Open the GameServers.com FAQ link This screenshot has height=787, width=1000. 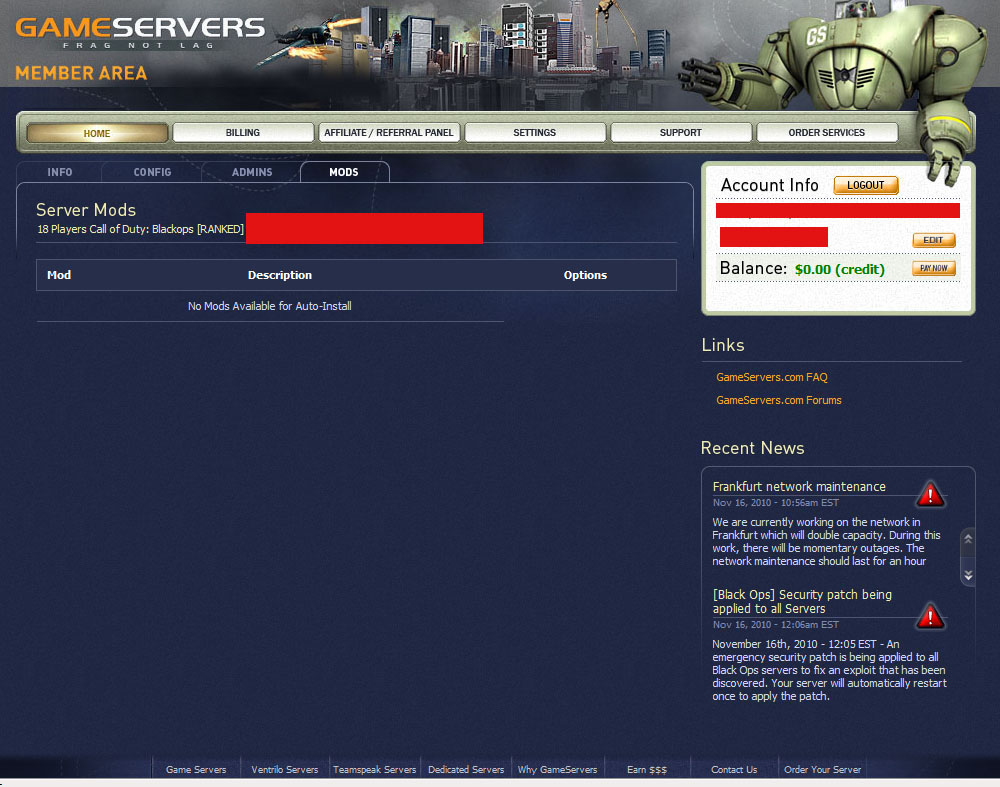[x=772, y=377]
